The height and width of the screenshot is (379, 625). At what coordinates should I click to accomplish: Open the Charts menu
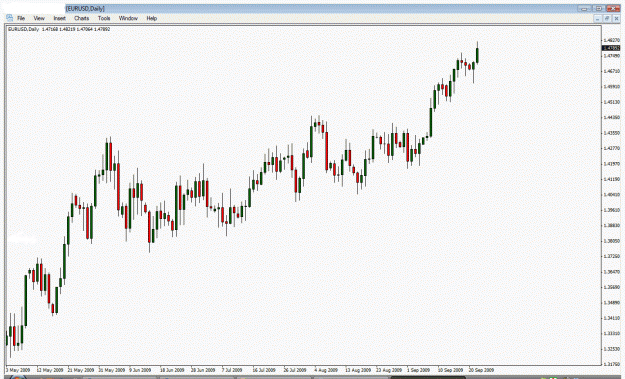point(81,18)
